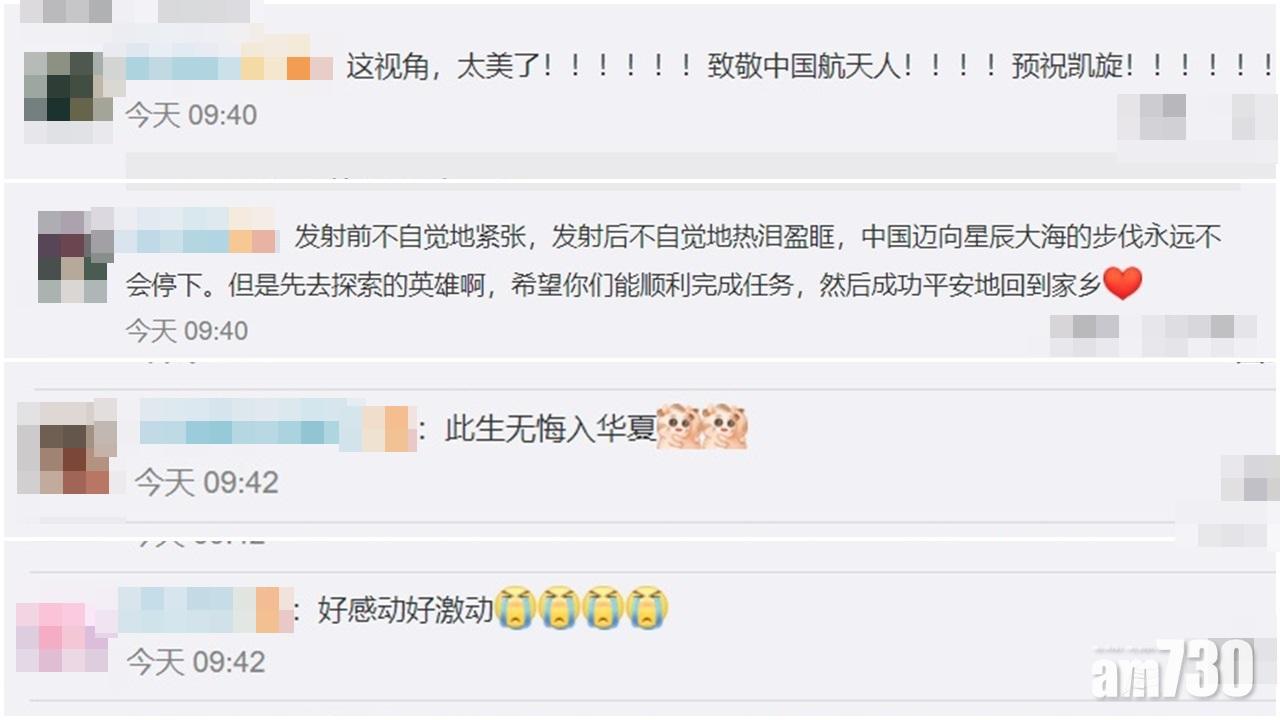Click the red heart emoji after 回到家乡
Screen dimensions: 1280x720
[1122, 284]
